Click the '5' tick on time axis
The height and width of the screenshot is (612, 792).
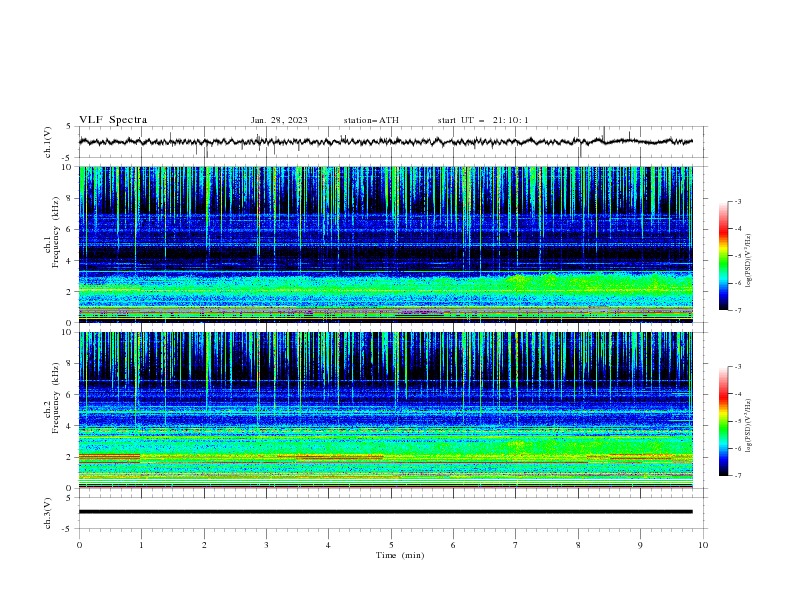391,545
